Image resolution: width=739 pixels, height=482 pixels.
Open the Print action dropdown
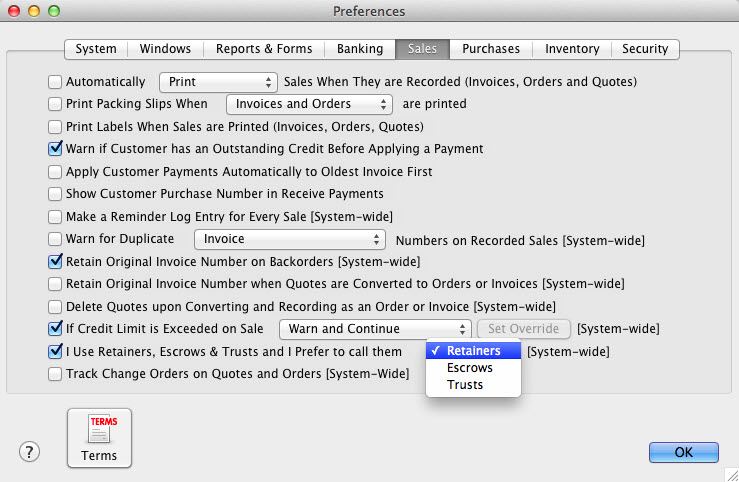218,82
